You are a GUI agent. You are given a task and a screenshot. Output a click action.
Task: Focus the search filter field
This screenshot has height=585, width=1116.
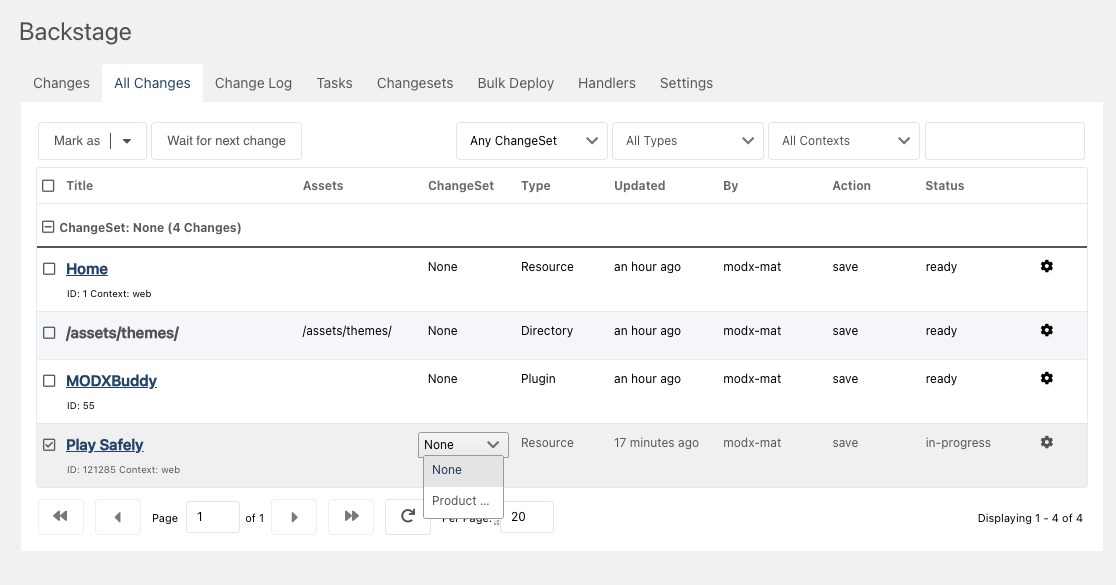click(x=1004, y=141)
